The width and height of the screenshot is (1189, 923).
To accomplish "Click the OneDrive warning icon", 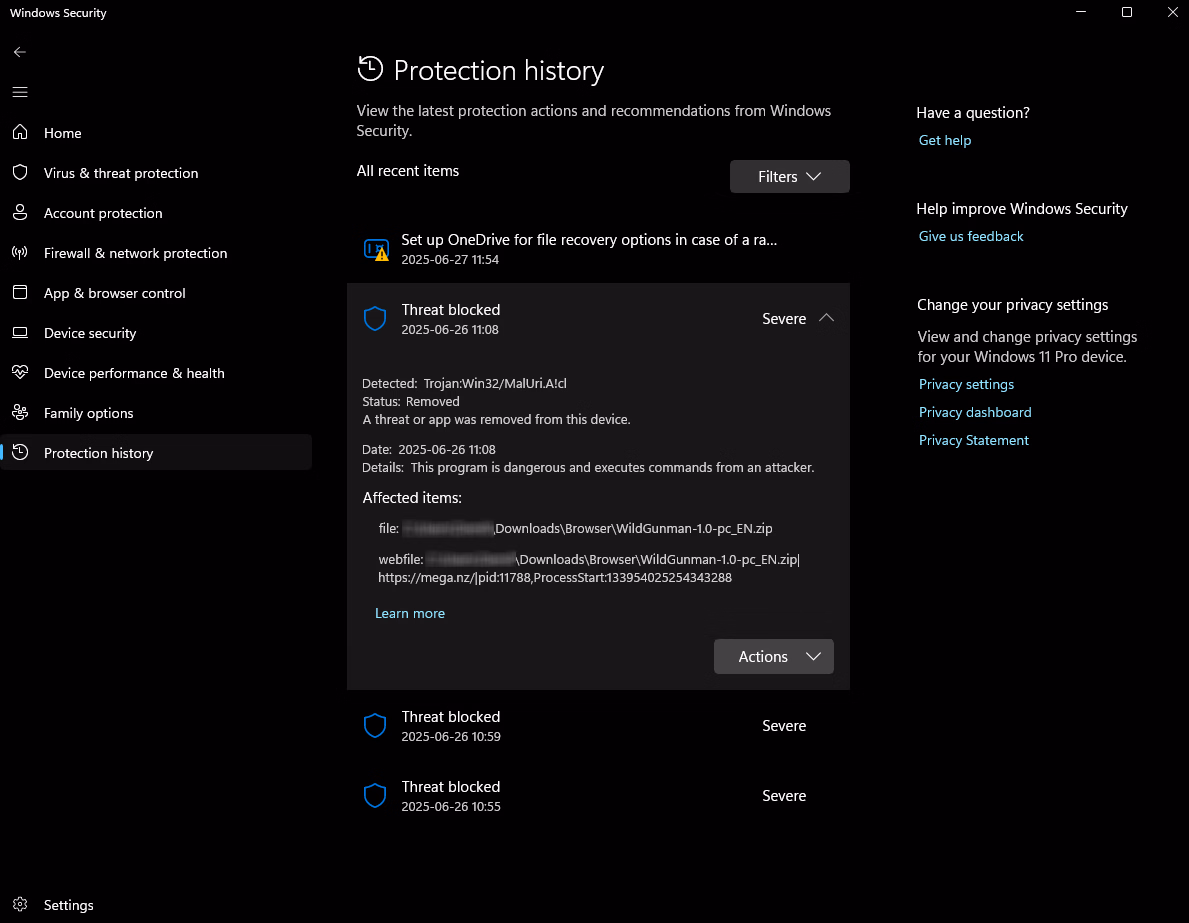I will point(376,249).
